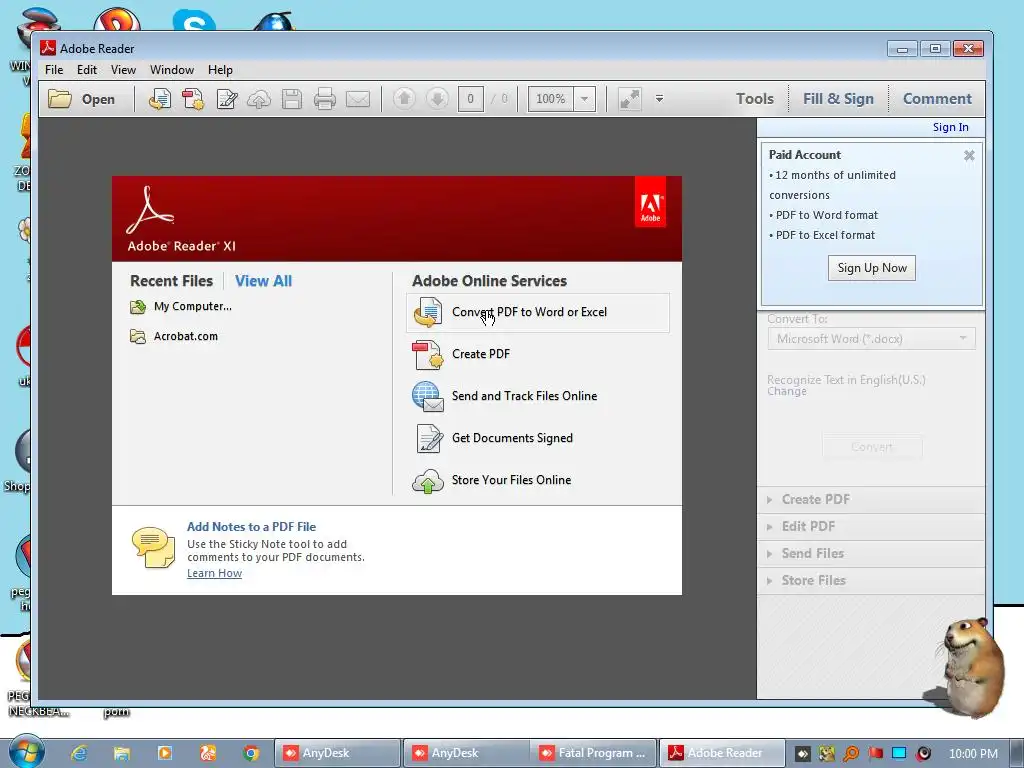Screen dimensions: 1024x768
Task: Switch to Fatal Program taskbar window
Action: point(593,753)
